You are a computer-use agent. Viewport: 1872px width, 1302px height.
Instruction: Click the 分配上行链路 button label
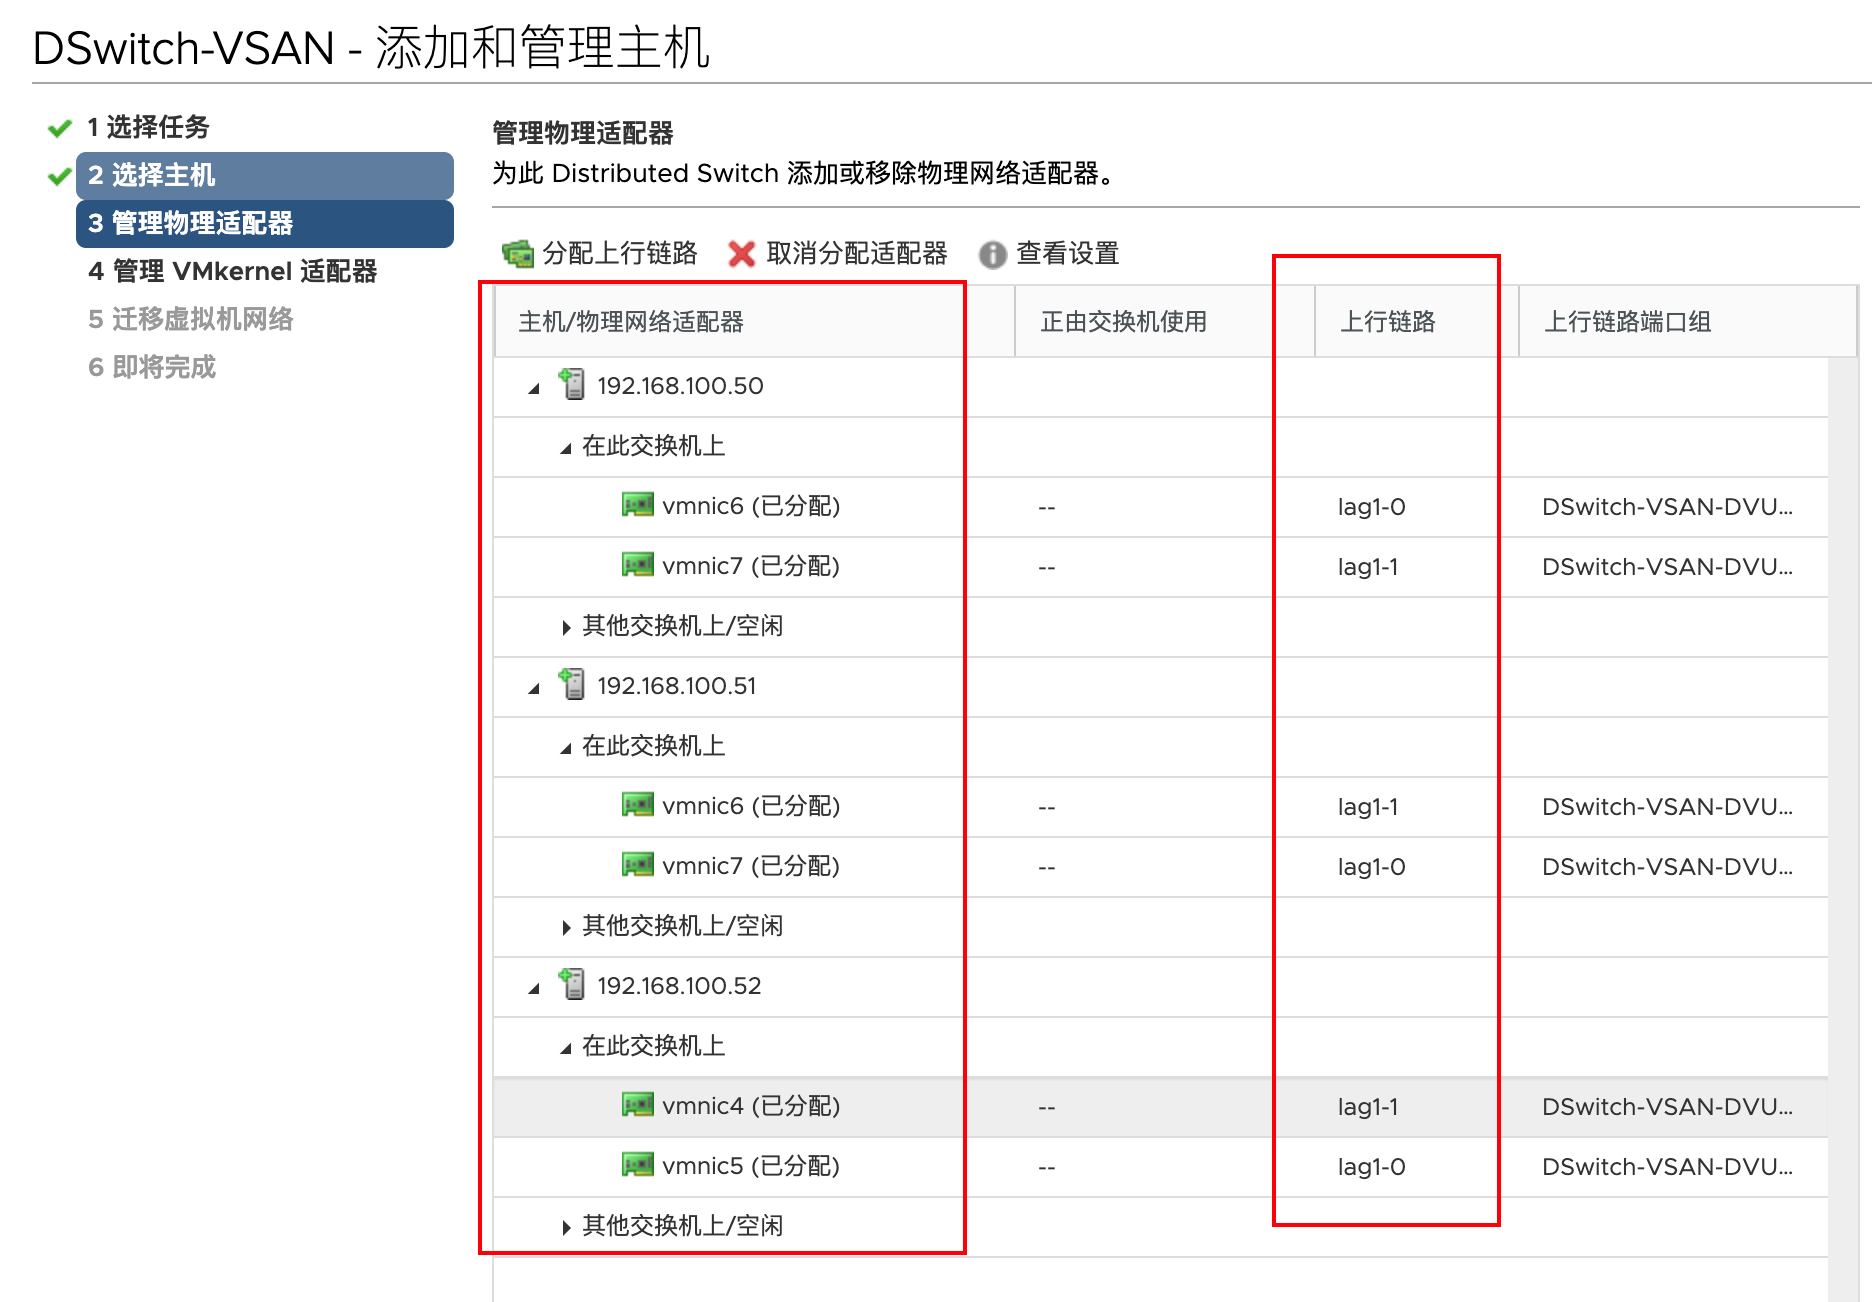(x=620, y=254)
